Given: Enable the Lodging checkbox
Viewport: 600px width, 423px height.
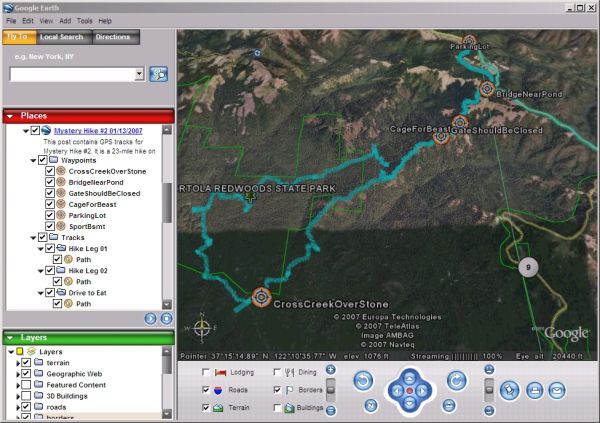Looking at the screenshot, I should click(205, 372).
